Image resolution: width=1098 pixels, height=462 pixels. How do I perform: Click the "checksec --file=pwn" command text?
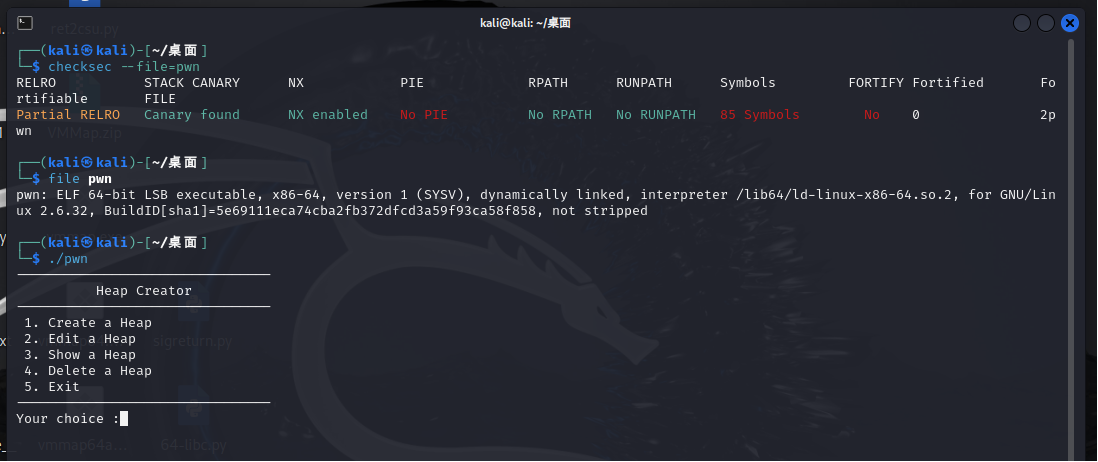(x=124, y=66)
